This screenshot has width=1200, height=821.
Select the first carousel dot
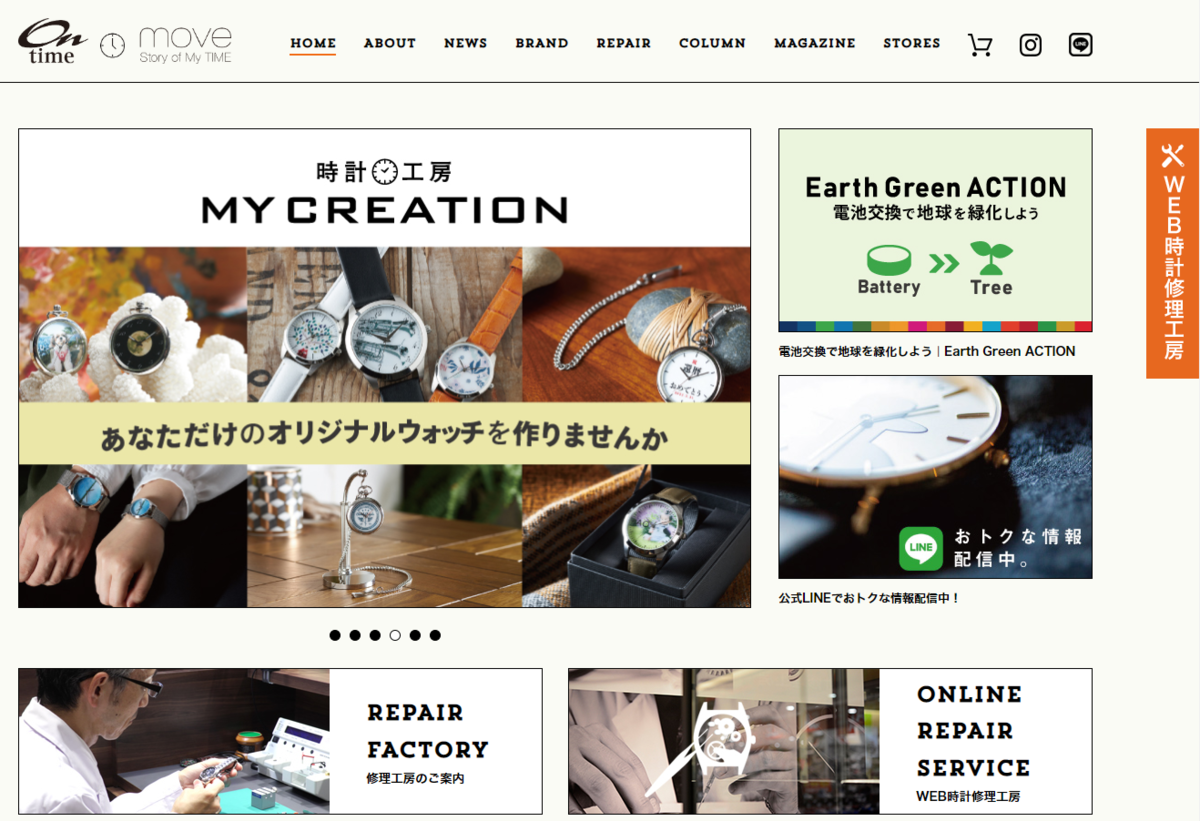click(x=335, y=635)
